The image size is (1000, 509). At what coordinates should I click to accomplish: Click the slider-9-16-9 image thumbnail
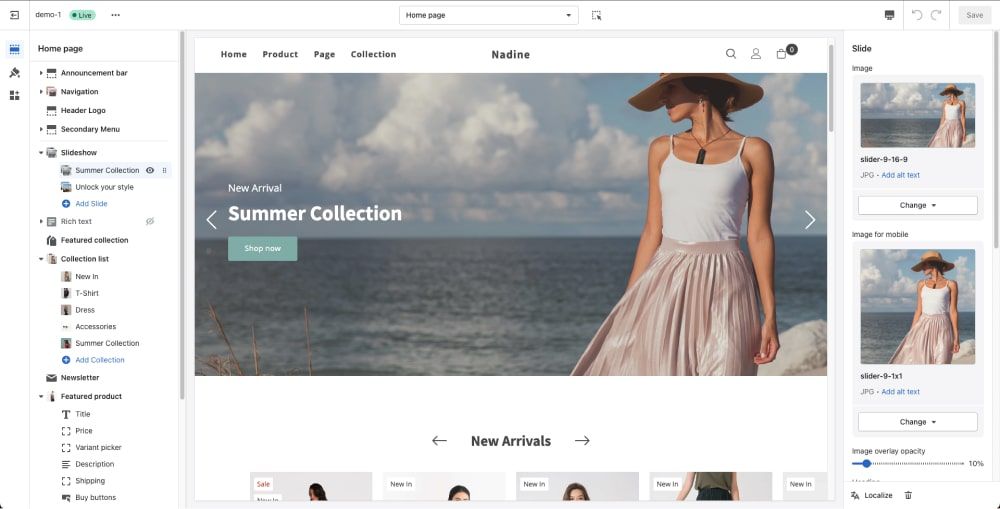[918, 115]
